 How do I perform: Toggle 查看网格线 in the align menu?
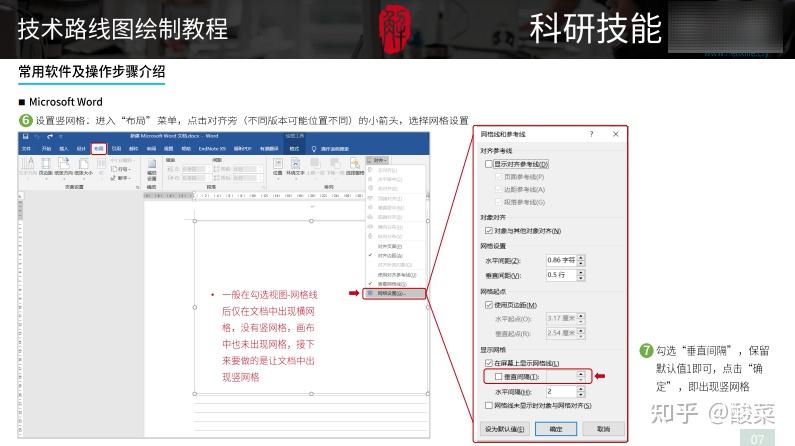pos(392,284)
